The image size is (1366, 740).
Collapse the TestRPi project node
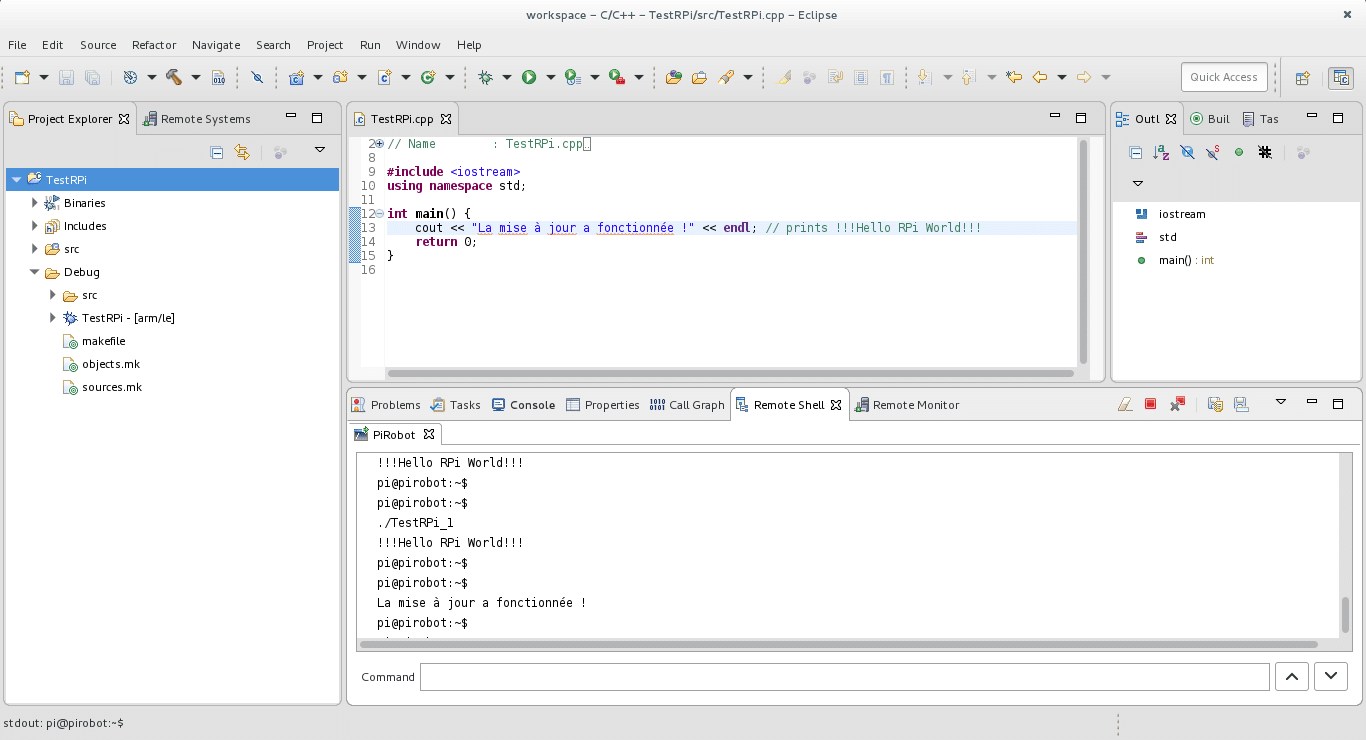tap(16, 180)
